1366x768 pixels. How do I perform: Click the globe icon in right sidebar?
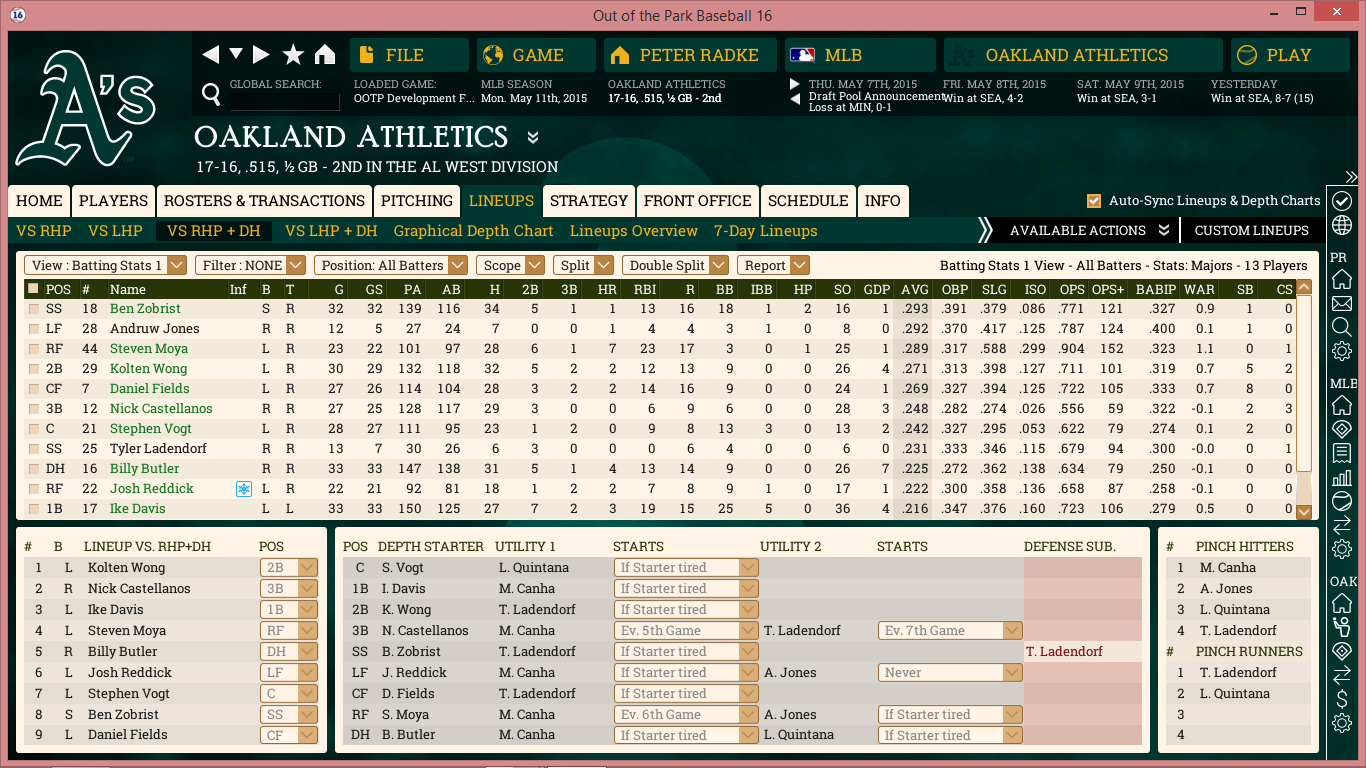click(1342, 224)
